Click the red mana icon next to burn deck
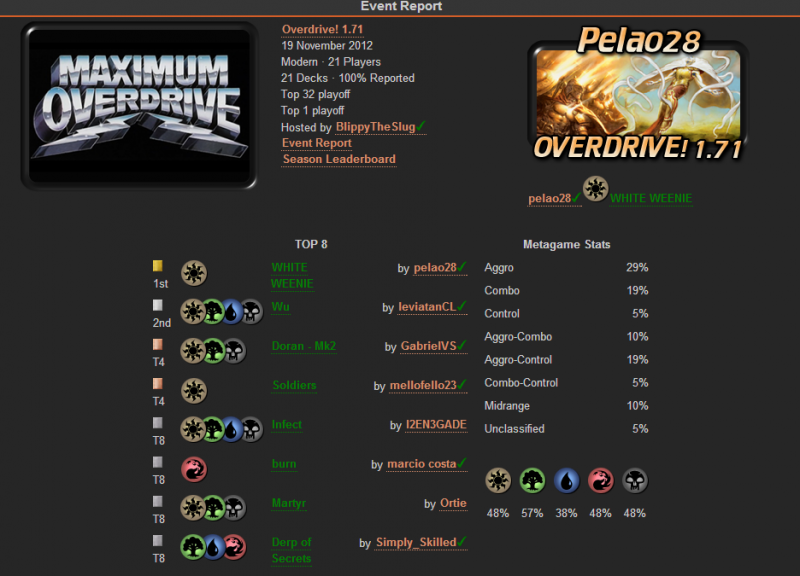 click(194, 469)
